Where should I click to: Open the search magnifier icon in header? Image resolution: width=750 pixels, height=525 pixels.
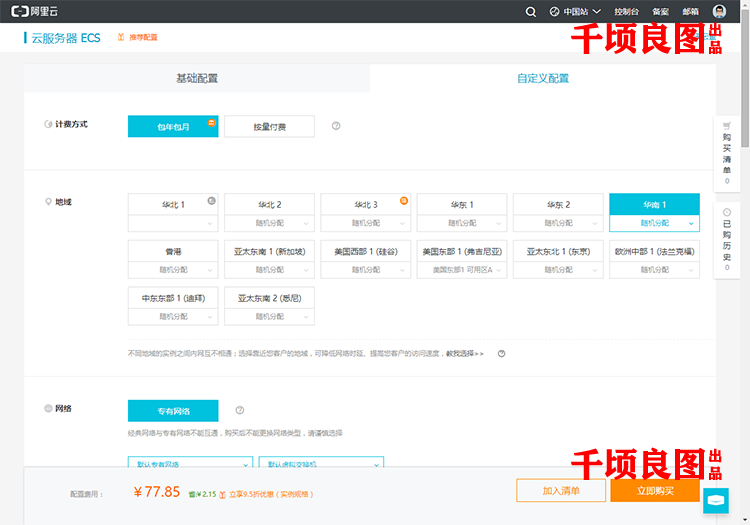pos(530,11)
